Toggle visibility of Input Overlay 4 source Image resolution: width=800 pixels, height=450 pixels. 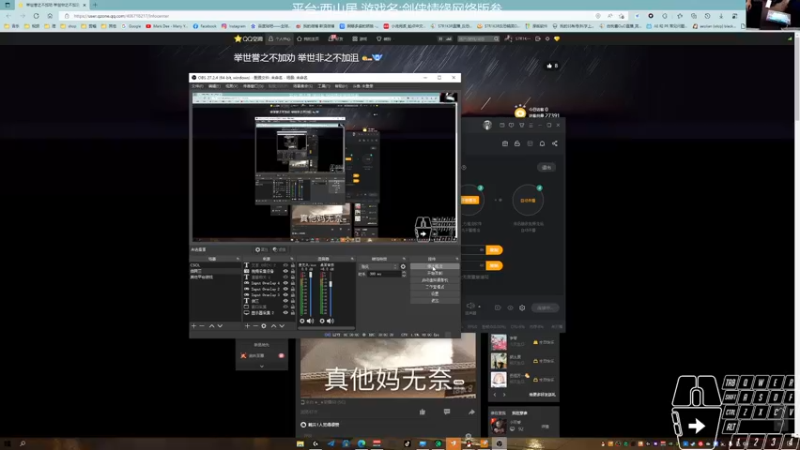click(286, 283)
